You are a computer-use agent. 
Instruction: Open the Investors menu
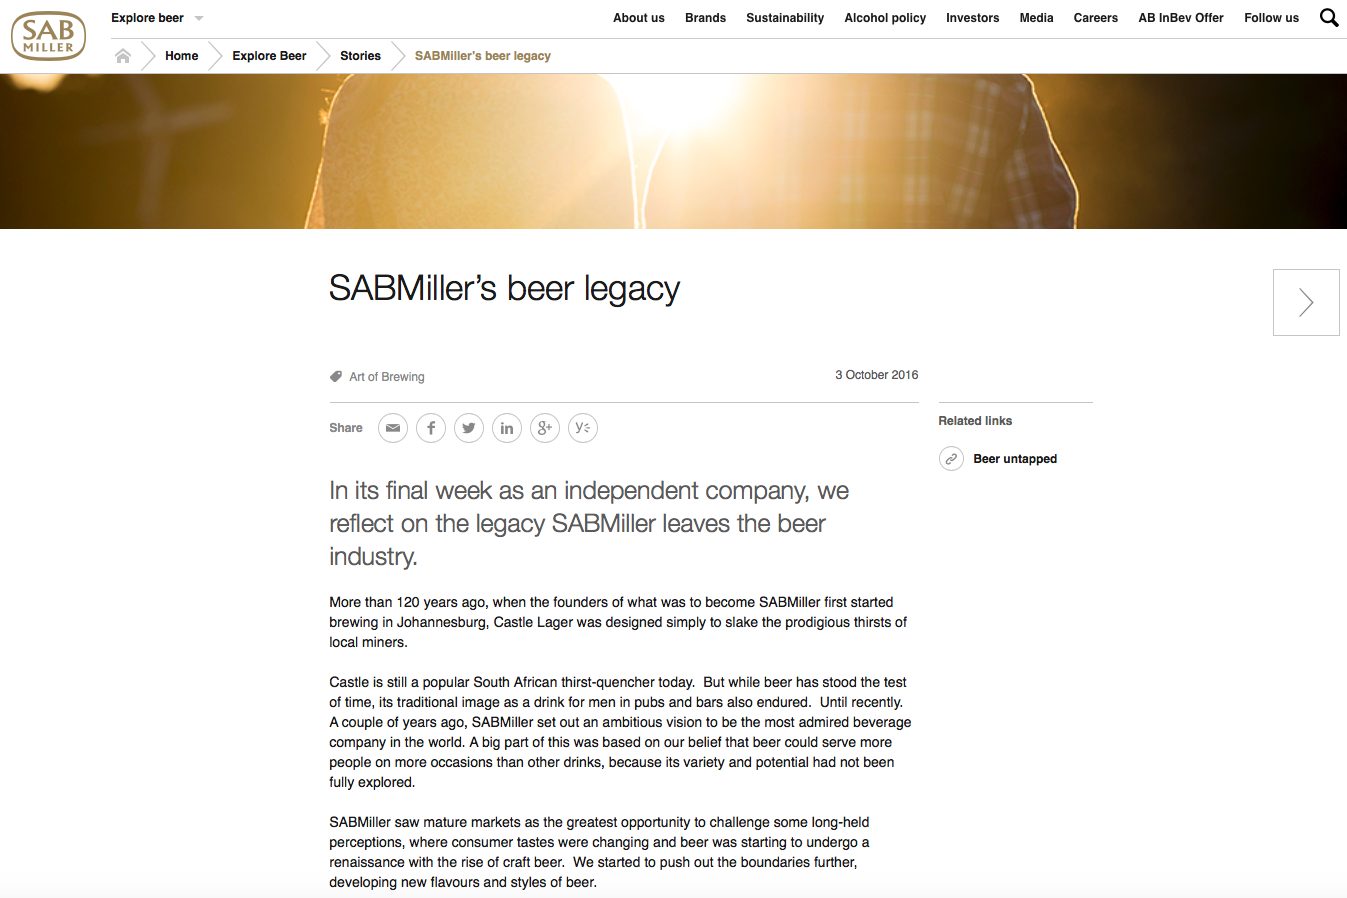click(x=973, y=18)
